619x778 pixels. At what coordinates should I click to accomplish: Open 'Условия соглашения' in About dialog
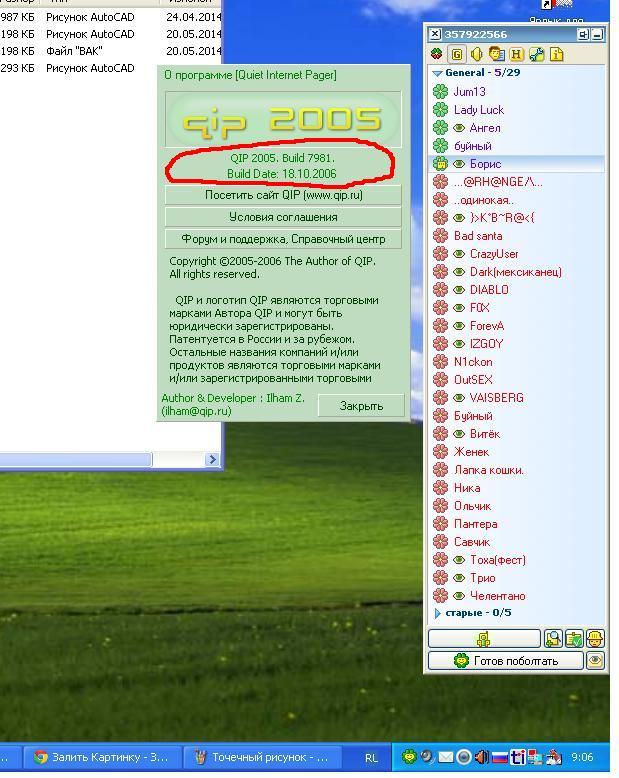(283, 217)
